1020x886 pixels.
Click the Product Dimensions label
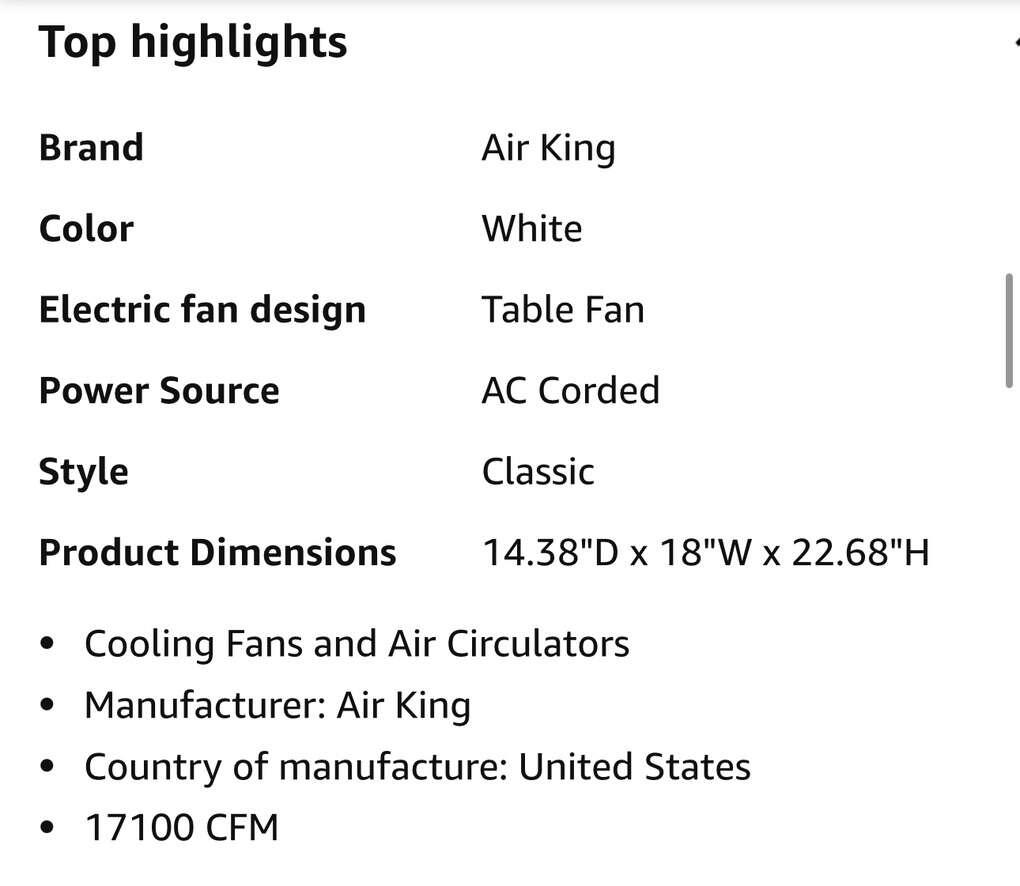(217, 553)
